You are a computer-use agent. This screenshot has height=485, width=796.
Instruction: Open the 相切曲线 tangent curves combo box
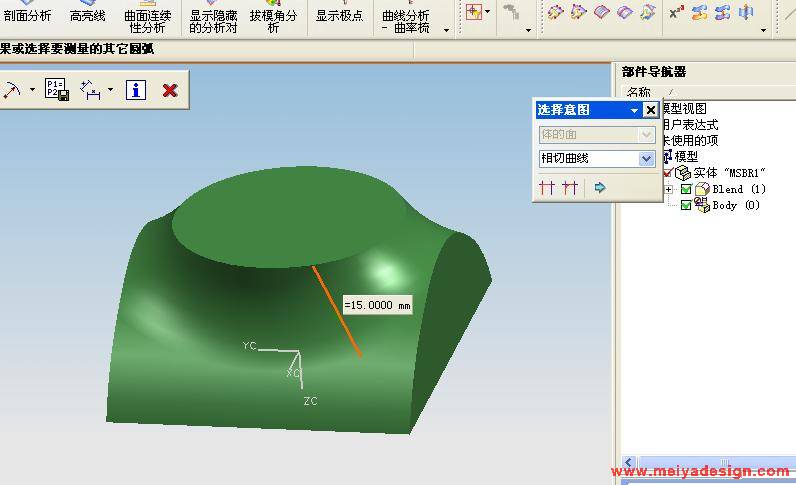596,158
